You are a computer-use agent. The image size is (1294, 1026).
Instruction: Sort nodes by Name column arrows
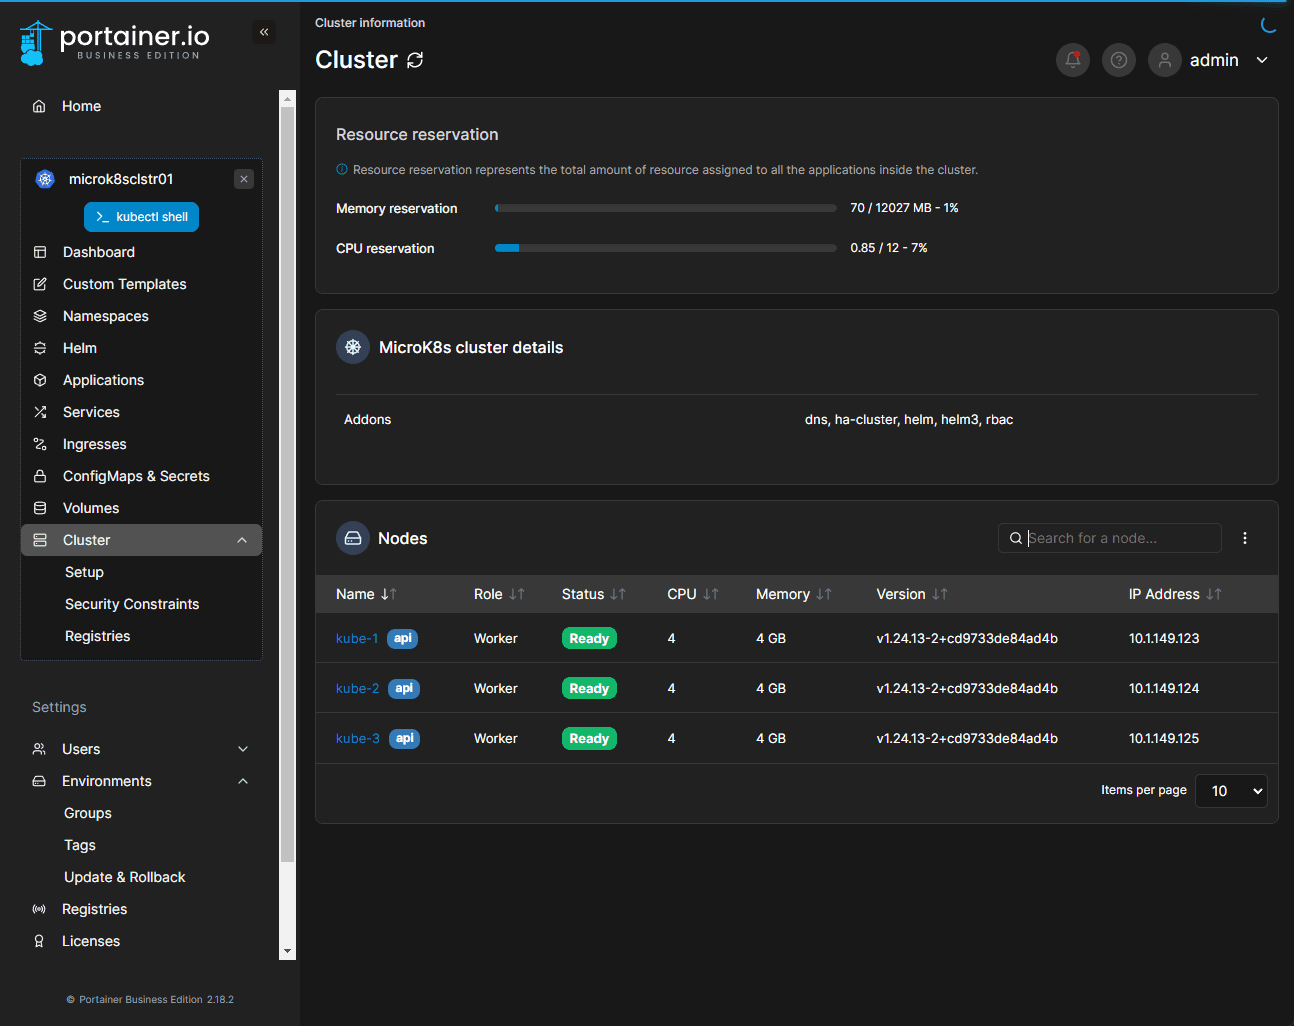[x=388, y=594]
